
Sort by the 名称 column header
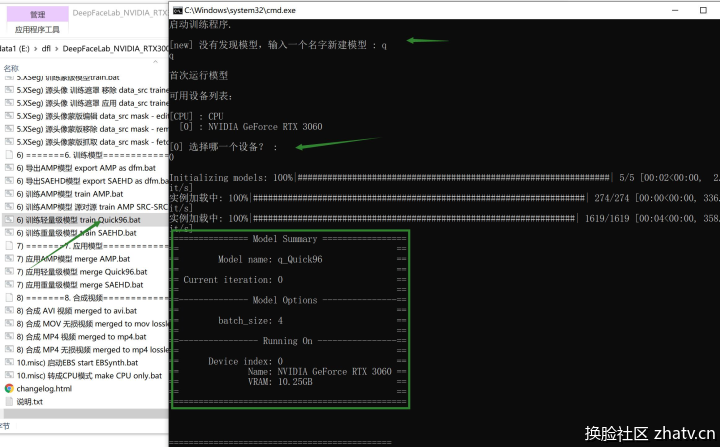click(x=11, y=68)
